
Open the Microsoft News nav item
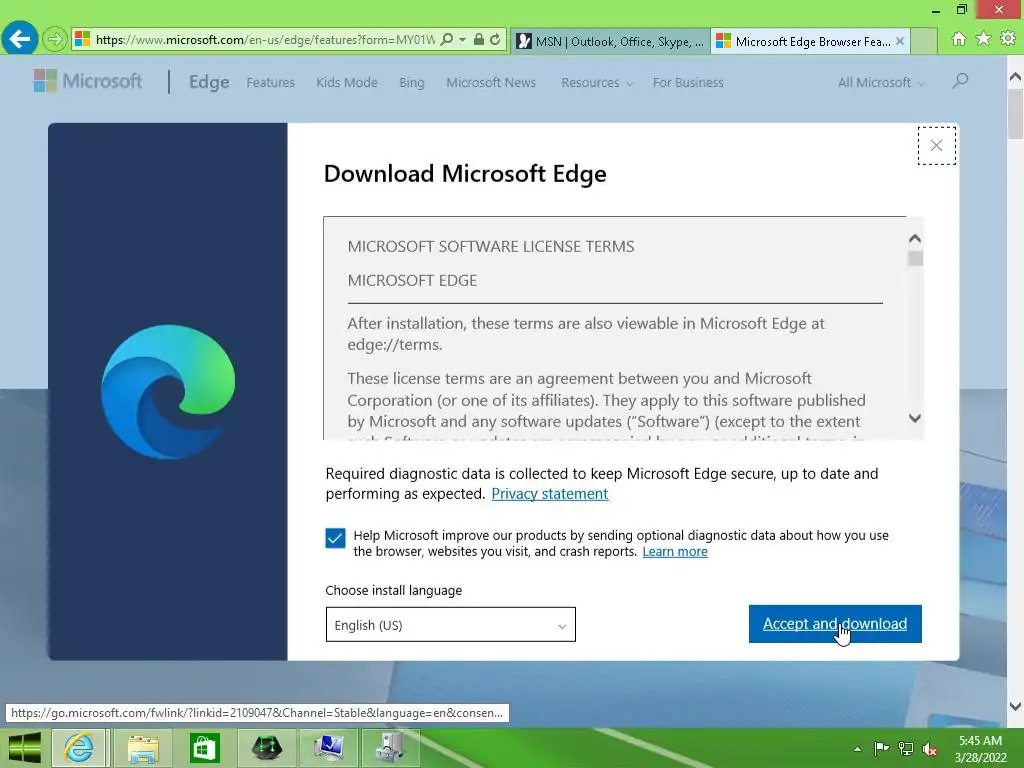coord(491,83)
